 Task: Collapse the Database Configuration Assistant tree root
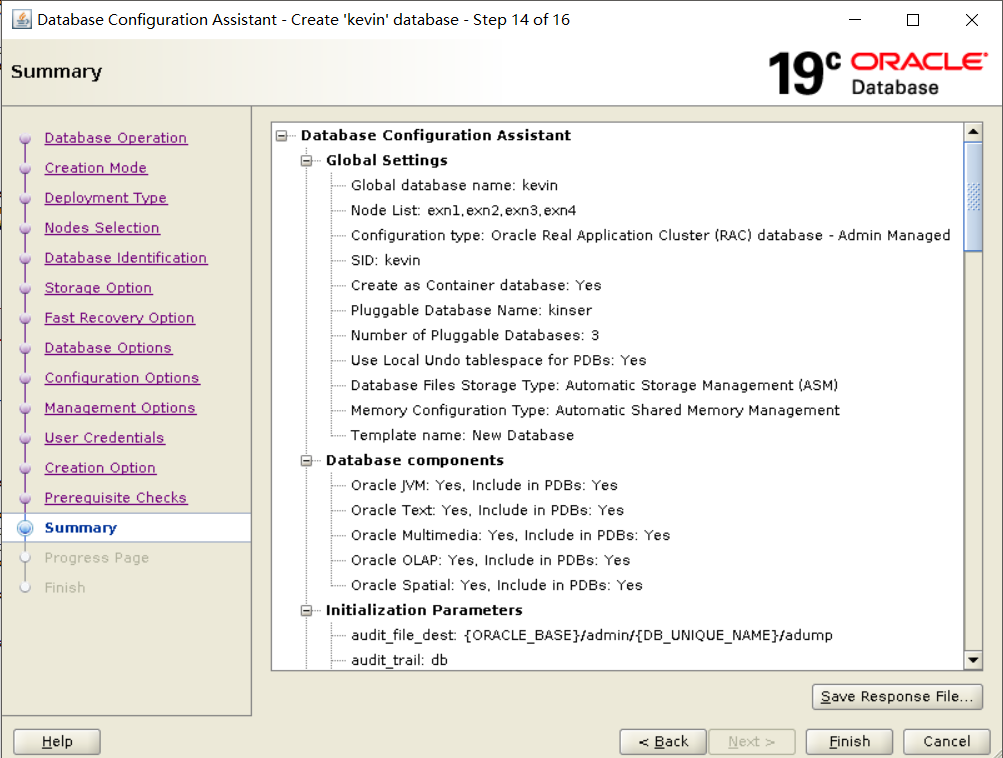[281, 136]
